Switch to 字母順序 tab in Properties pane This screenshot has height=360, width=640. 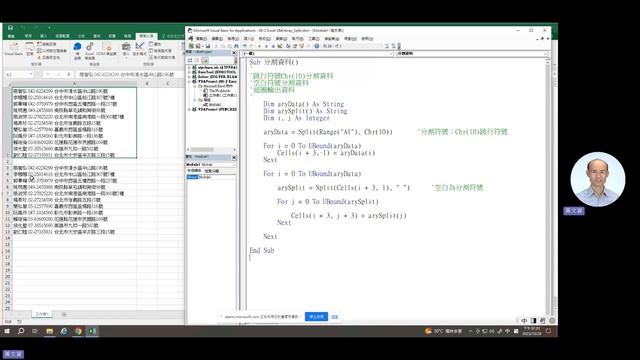[194, 171]
